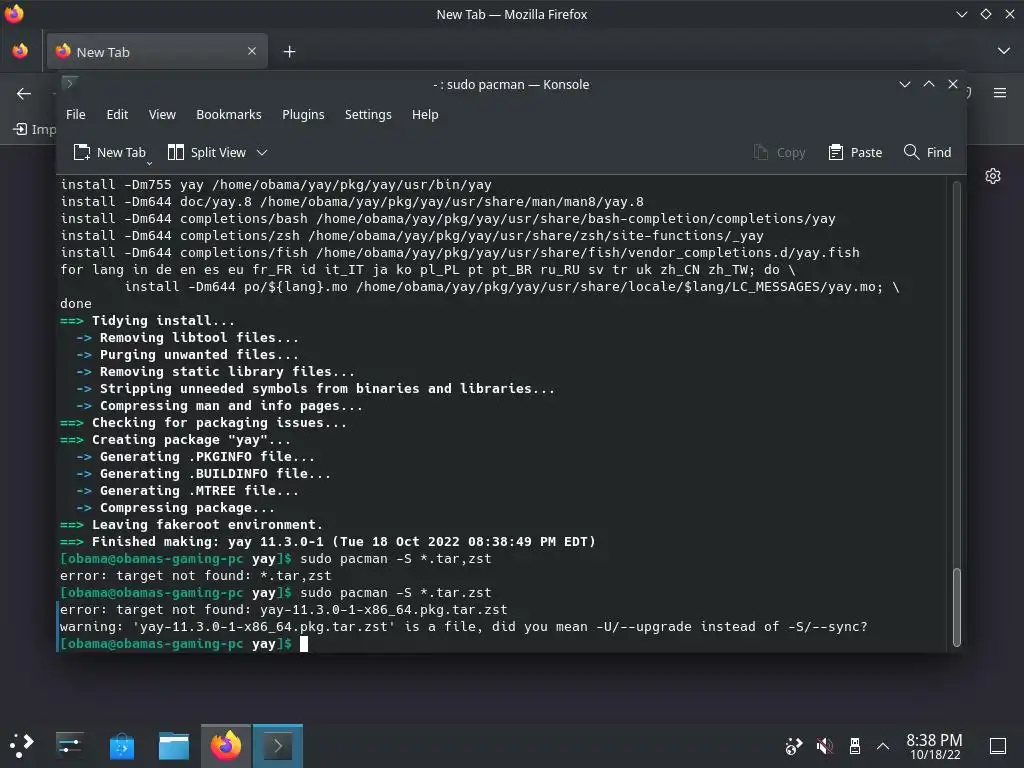Click the 'Leaving fakeroot environment.' line
This screenshot has width=1024, height=768.
coord(191,524)
